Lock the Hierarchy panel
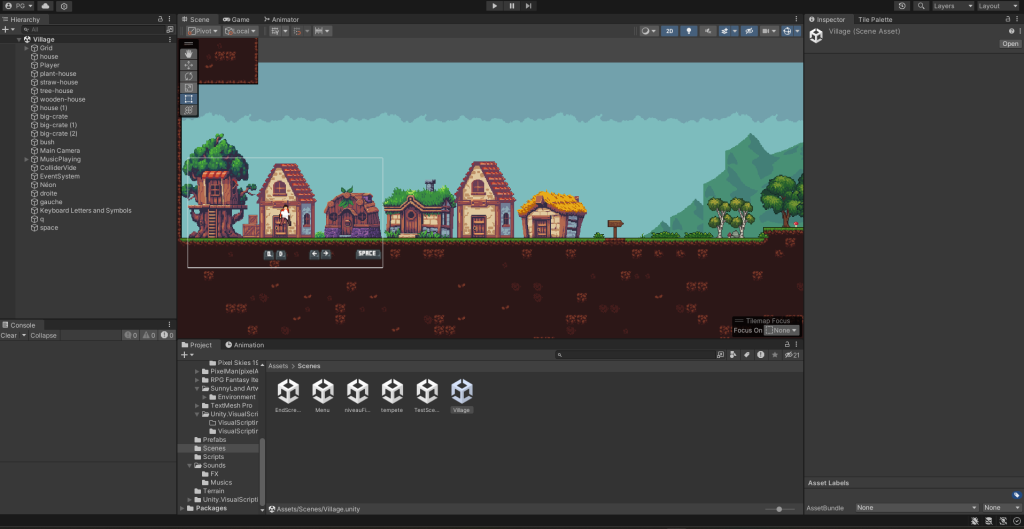Image resolution: width=1024 pixels, height=529 pixels. [161, 20]
